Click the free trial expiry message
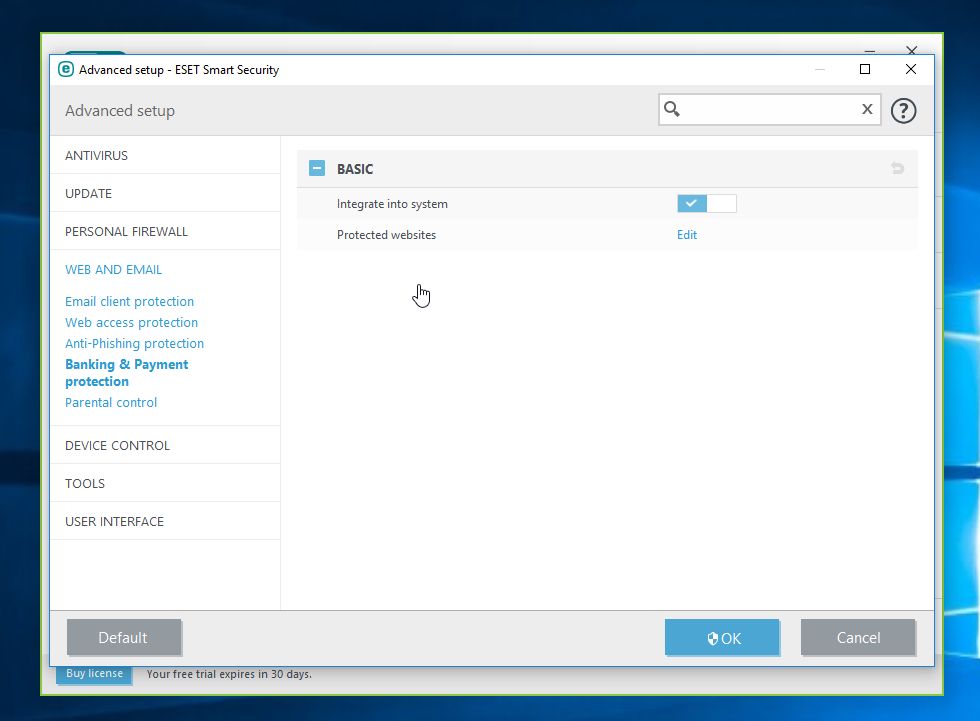 coord(229,674)
